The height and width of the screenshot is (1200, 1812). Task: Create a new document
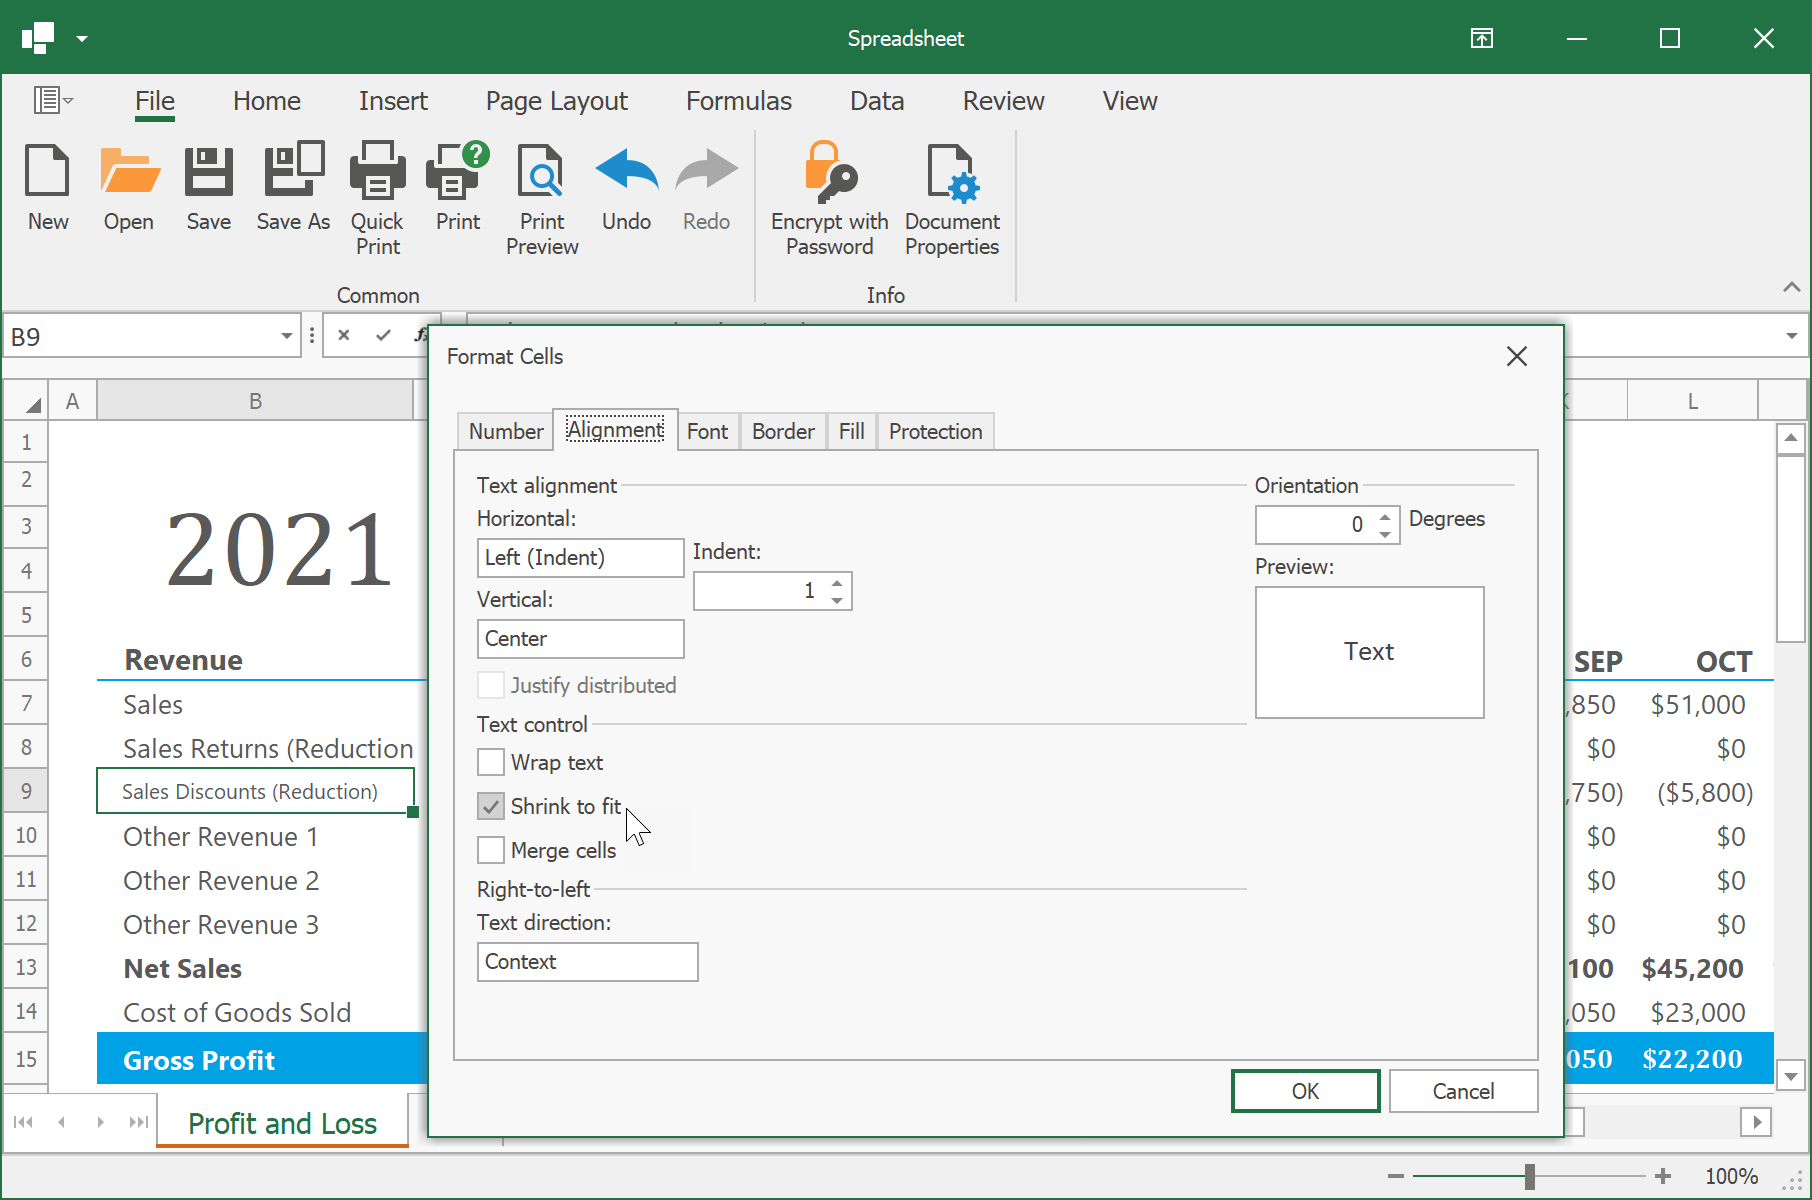pos(47,190)
